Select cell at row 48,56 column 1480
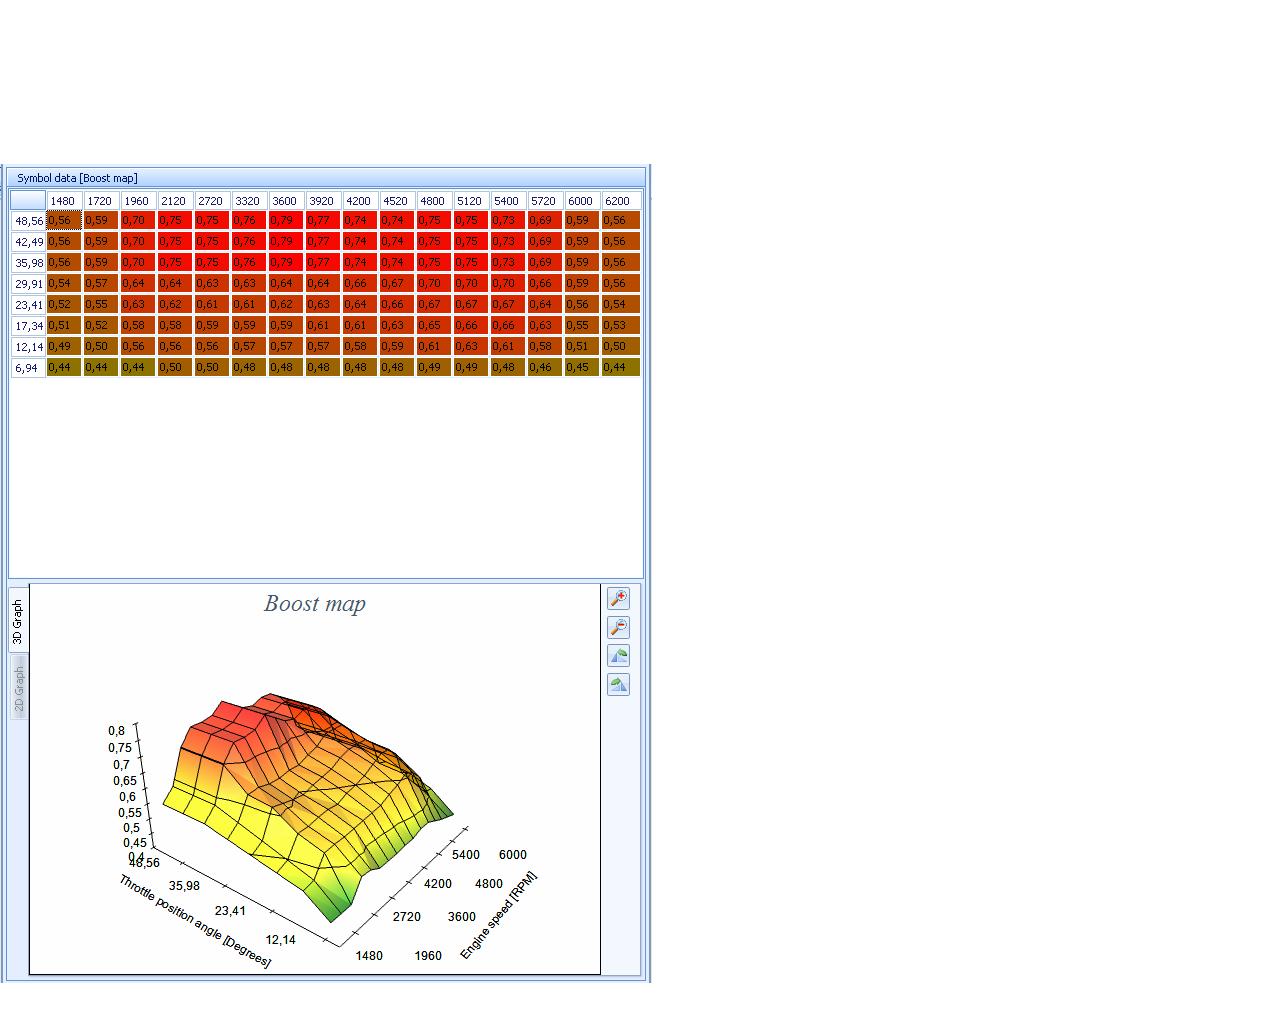 click(65, 221)
